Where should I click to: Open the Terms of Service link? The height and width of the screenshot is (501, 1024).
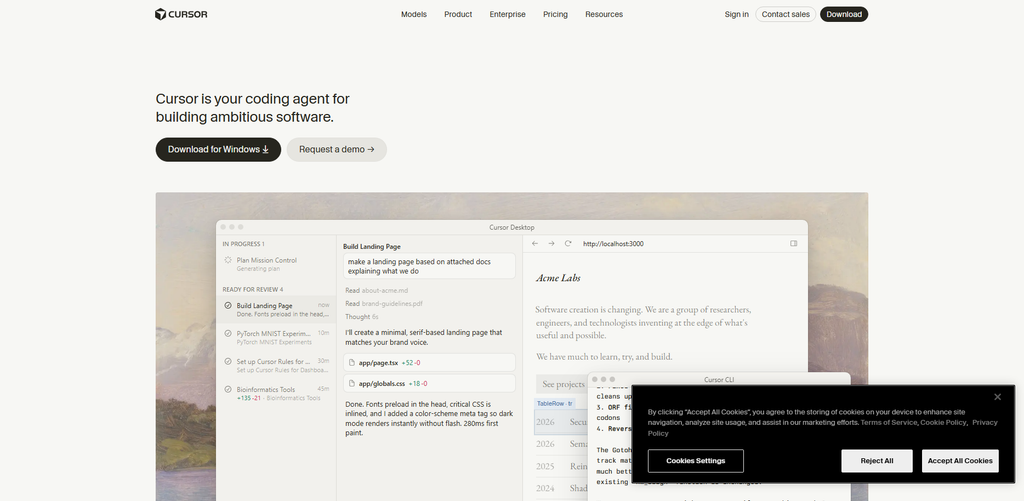pyautogui.click(x=888, y=423)
